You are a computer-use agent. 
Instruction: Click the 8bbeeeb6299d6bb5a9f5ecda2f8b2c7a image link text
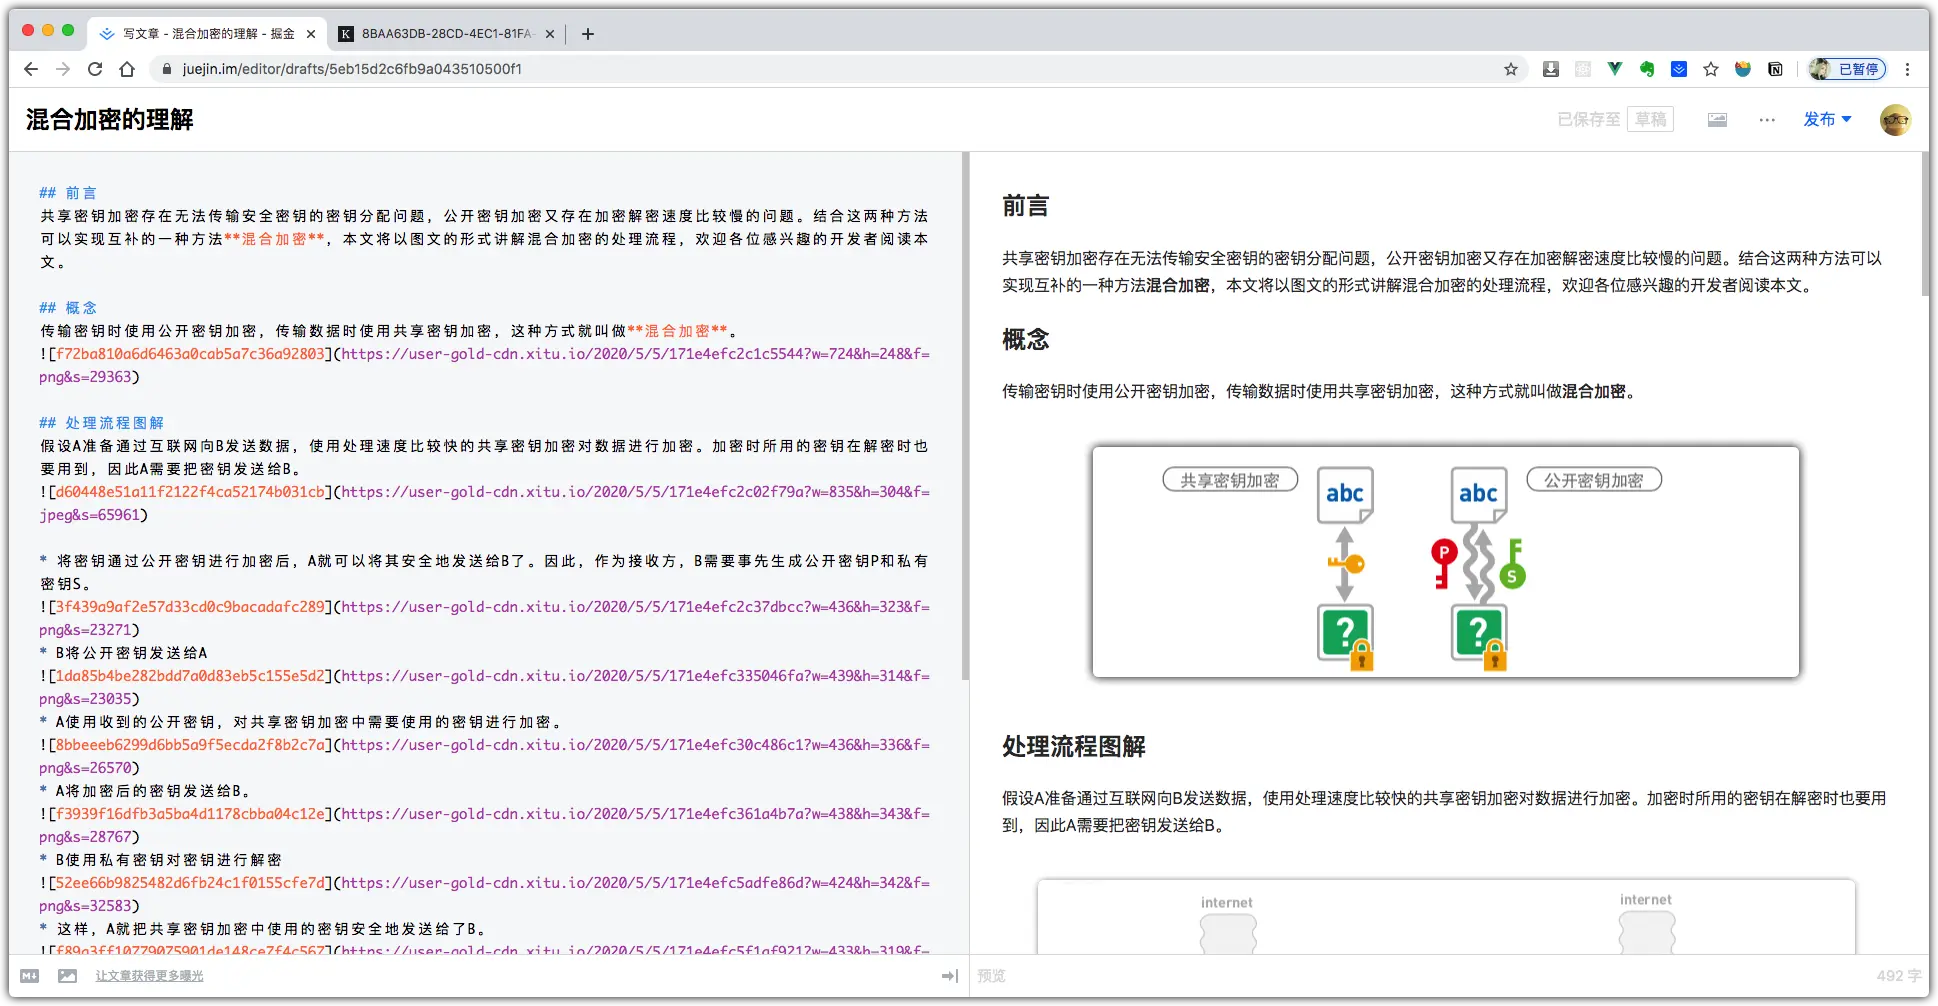(x=190, y=745)
